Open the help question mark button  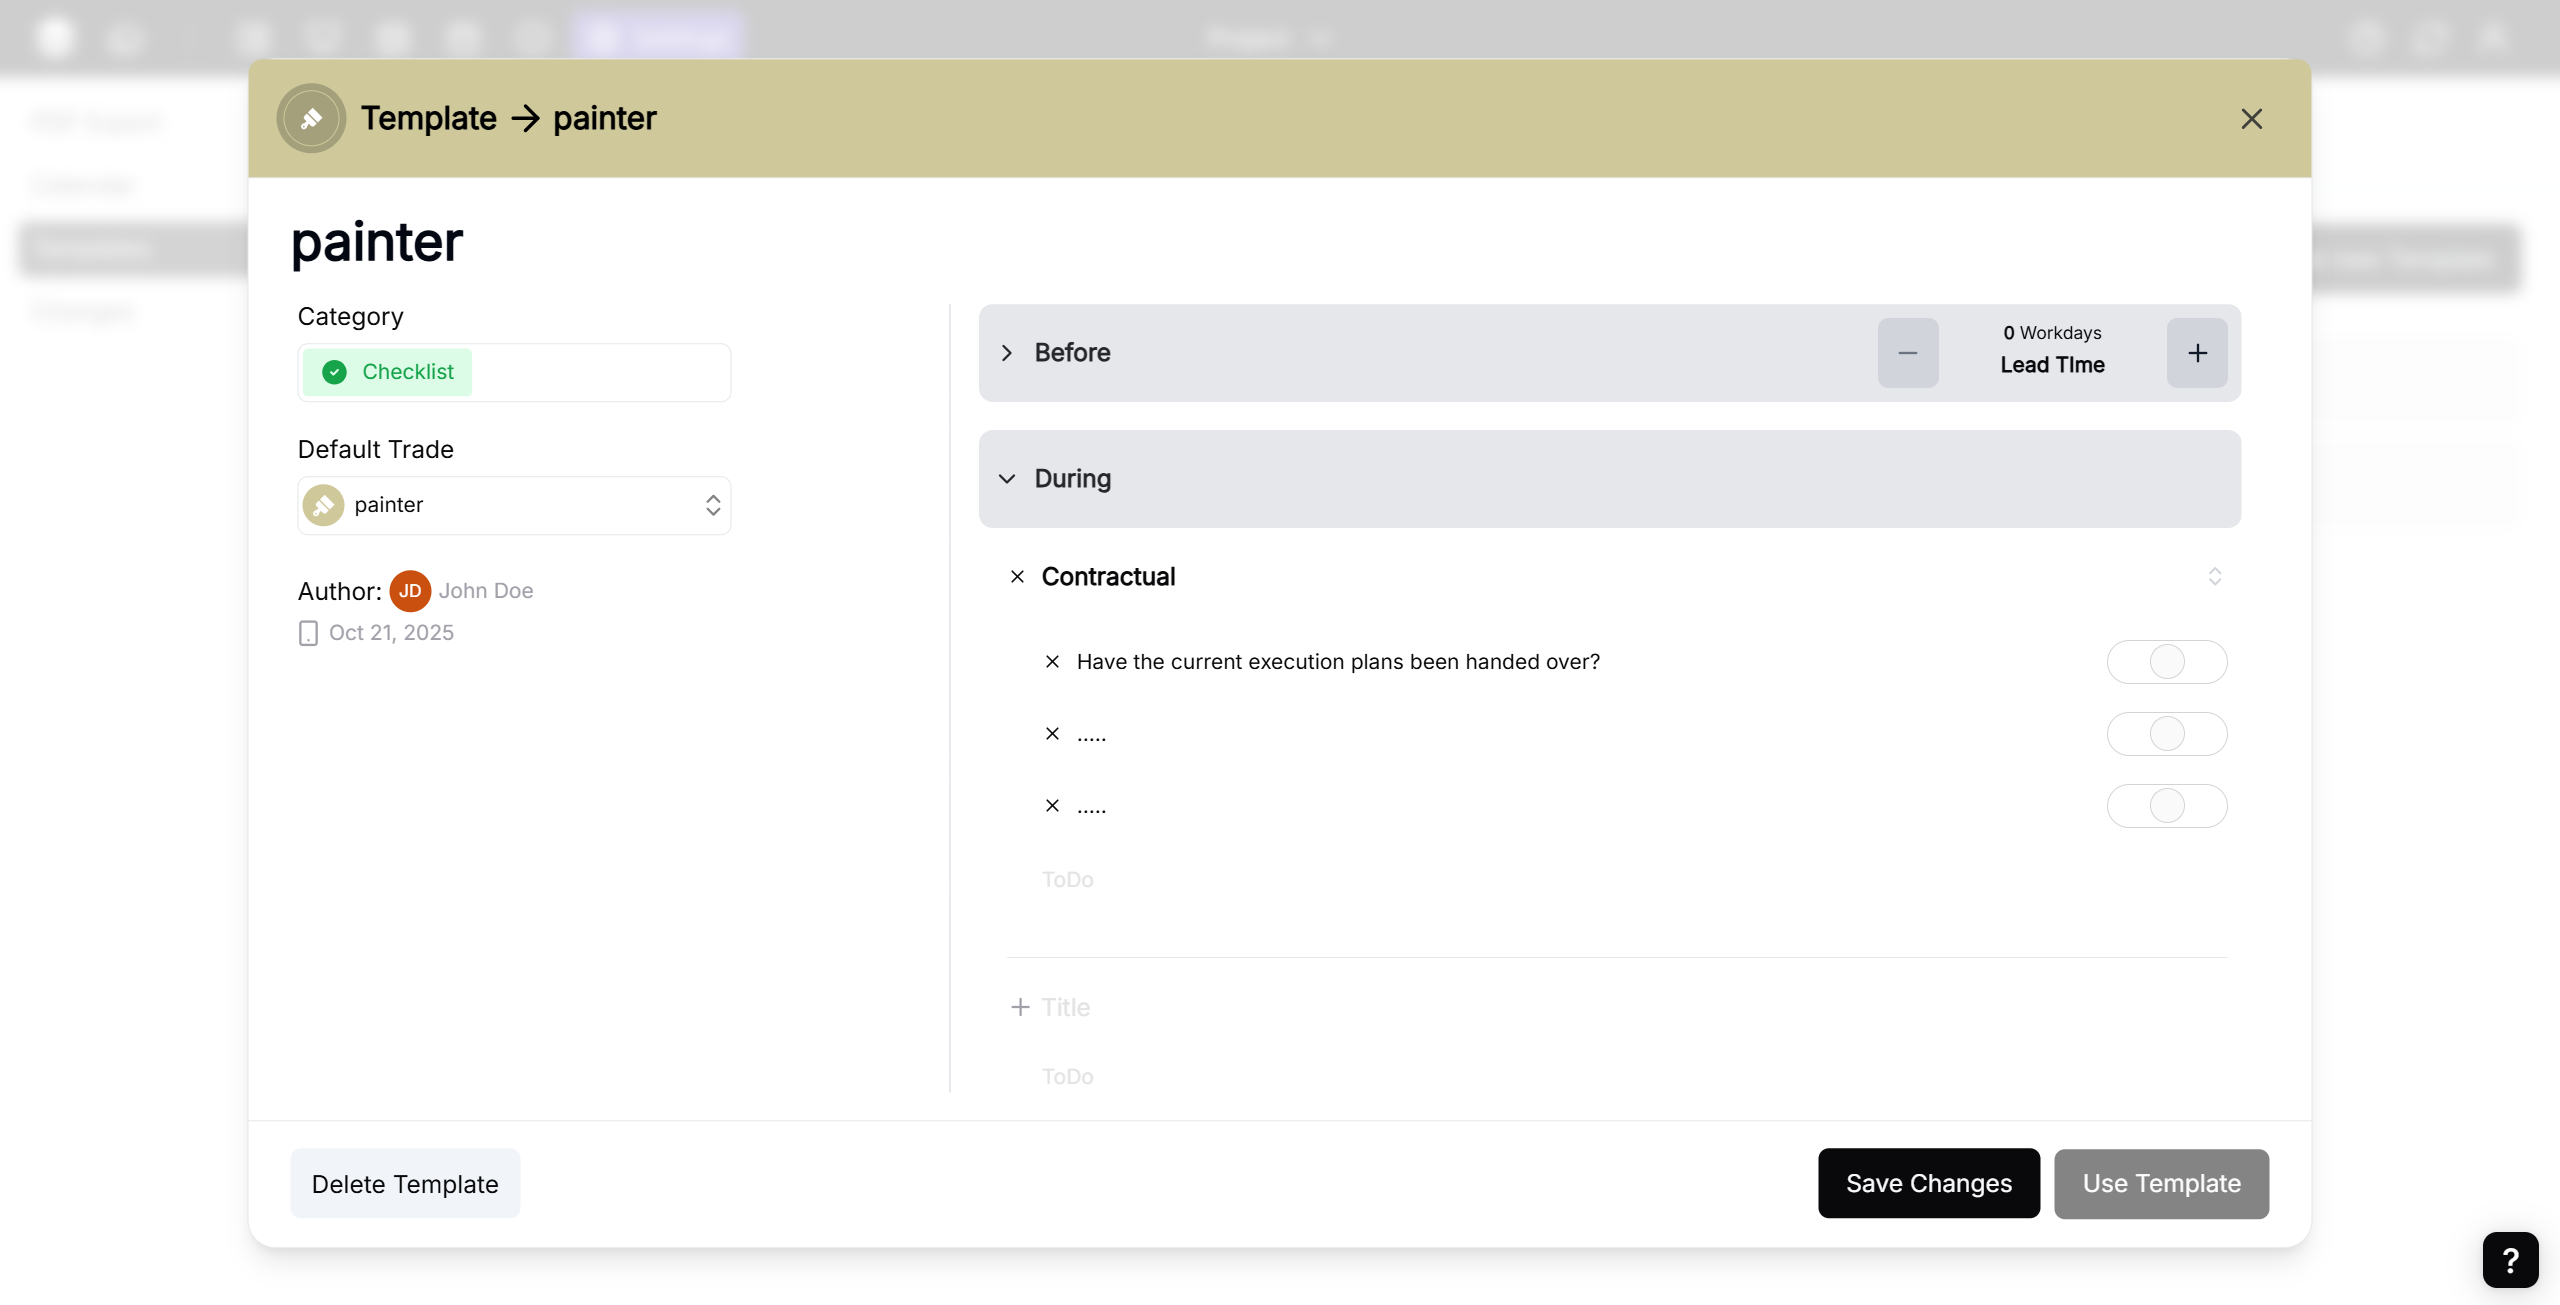[x=2510, y=1259]
